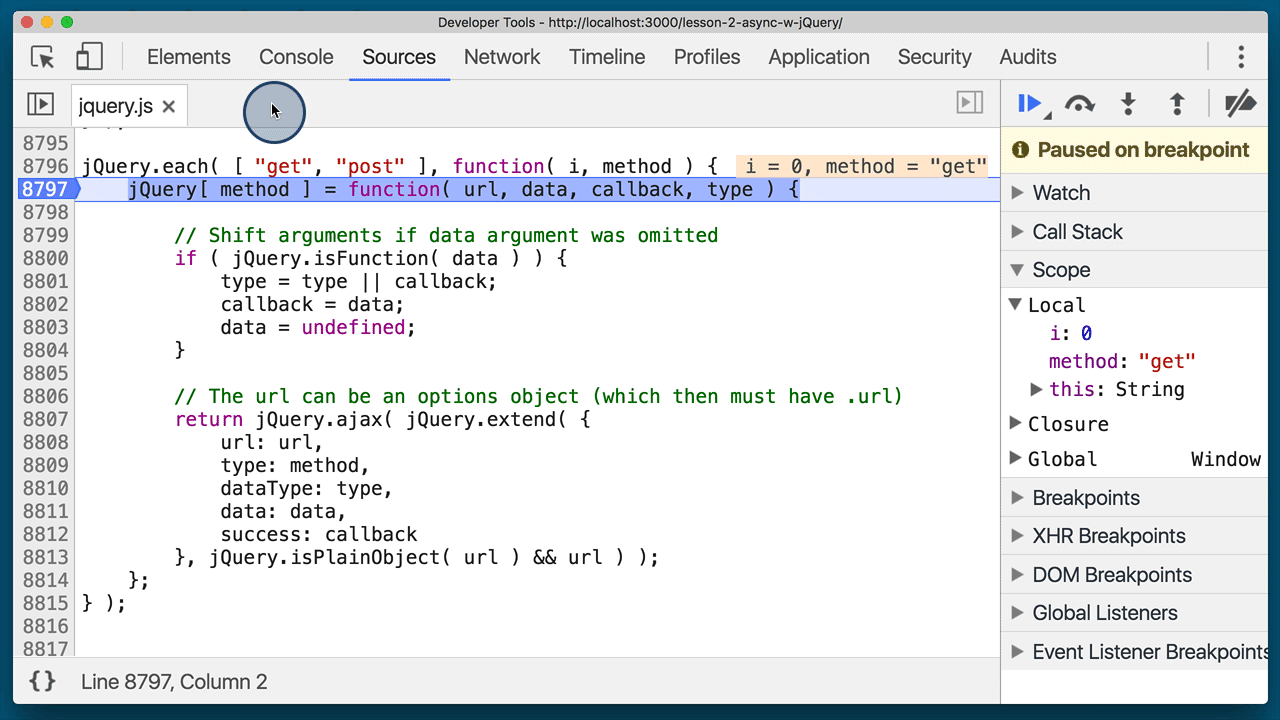This screenshot has width=1280, height=720.
Task: Close the jquery.js file tab
Action: coord(169,107)
